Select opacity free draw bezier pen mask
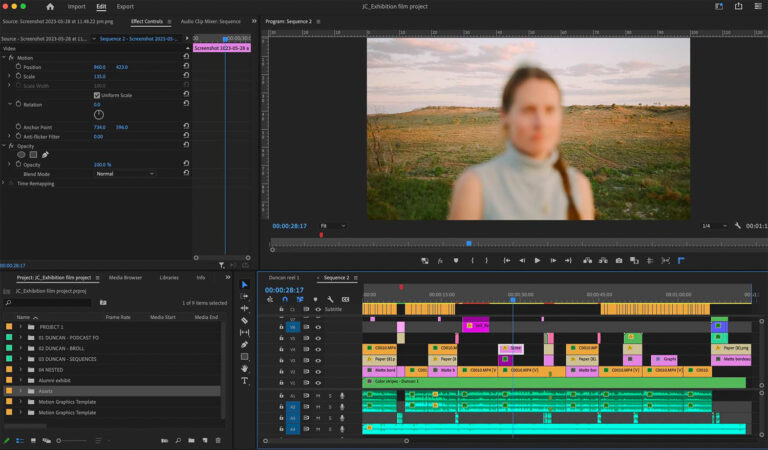 click(x=45, y=155)
